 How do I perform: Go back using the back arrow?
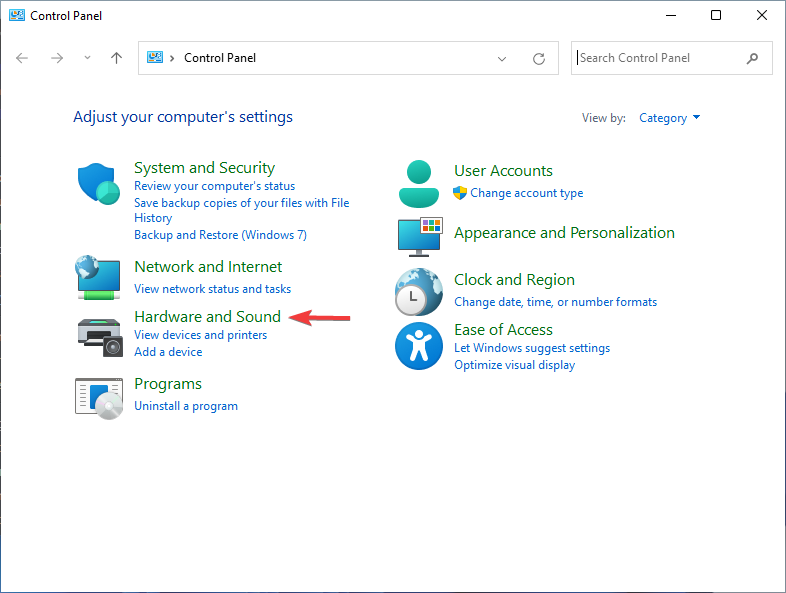(22, 58)
